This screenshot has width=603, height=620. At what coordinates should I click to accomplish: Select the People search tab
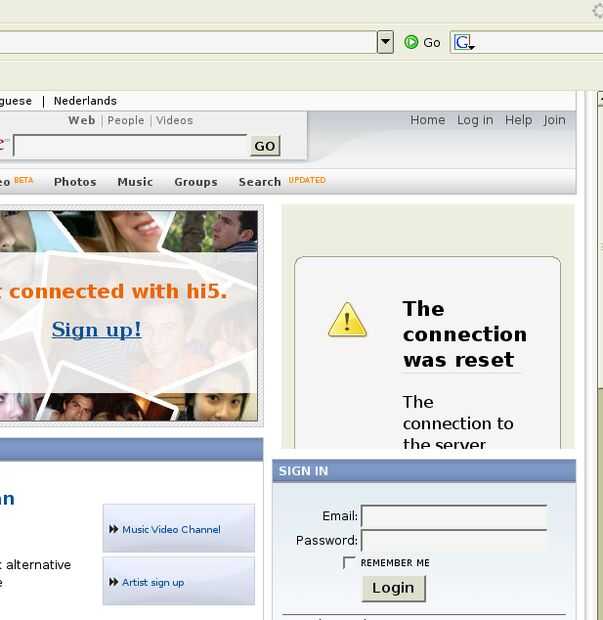126,120
